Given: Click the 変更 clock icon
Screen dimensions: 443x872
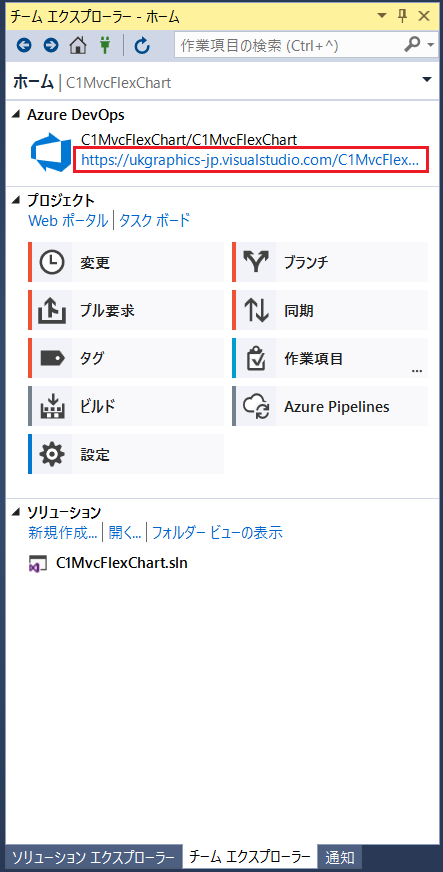Looking at the screenshot, I should (x=52, y=262).
